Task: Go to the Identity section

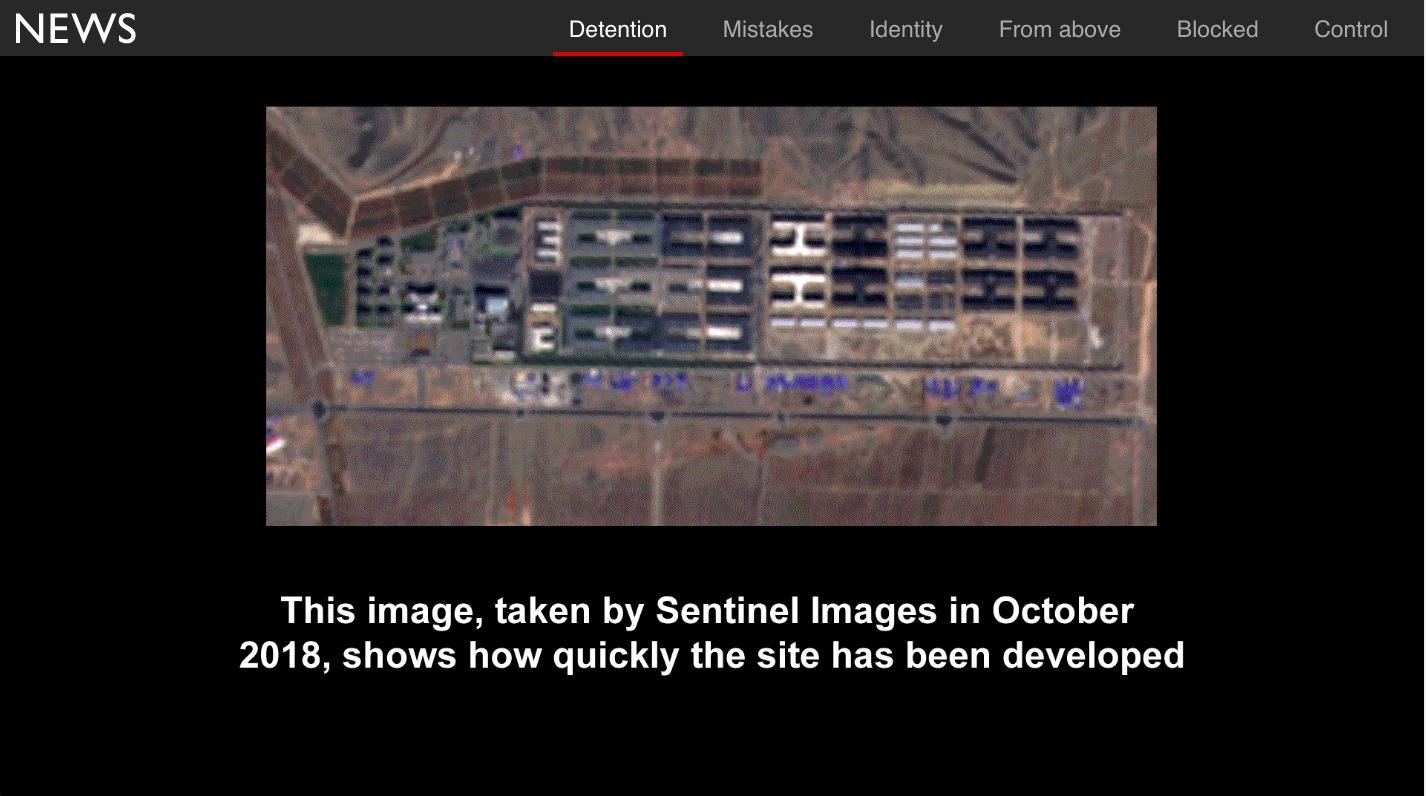Action: 906,29
